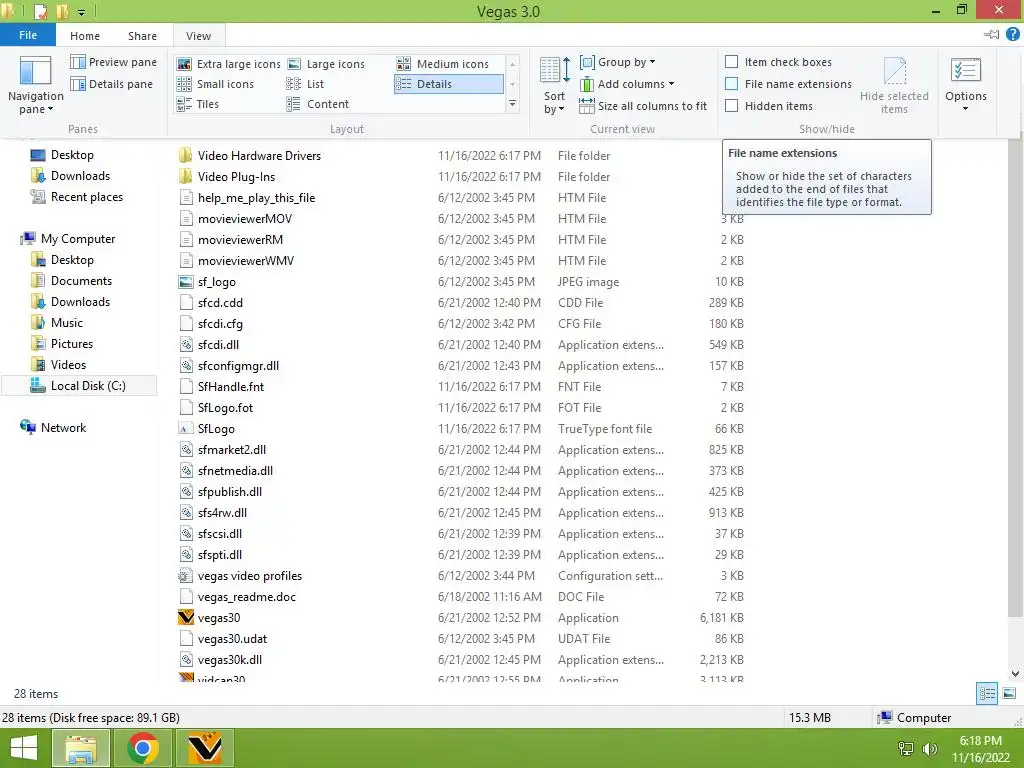Open the Group by dropdown

(x=617, y=62)
